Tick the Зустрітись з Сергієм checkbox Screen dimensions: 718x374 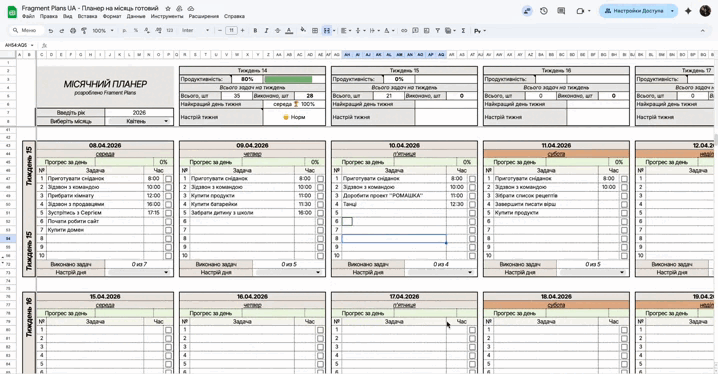click(168, 213)
